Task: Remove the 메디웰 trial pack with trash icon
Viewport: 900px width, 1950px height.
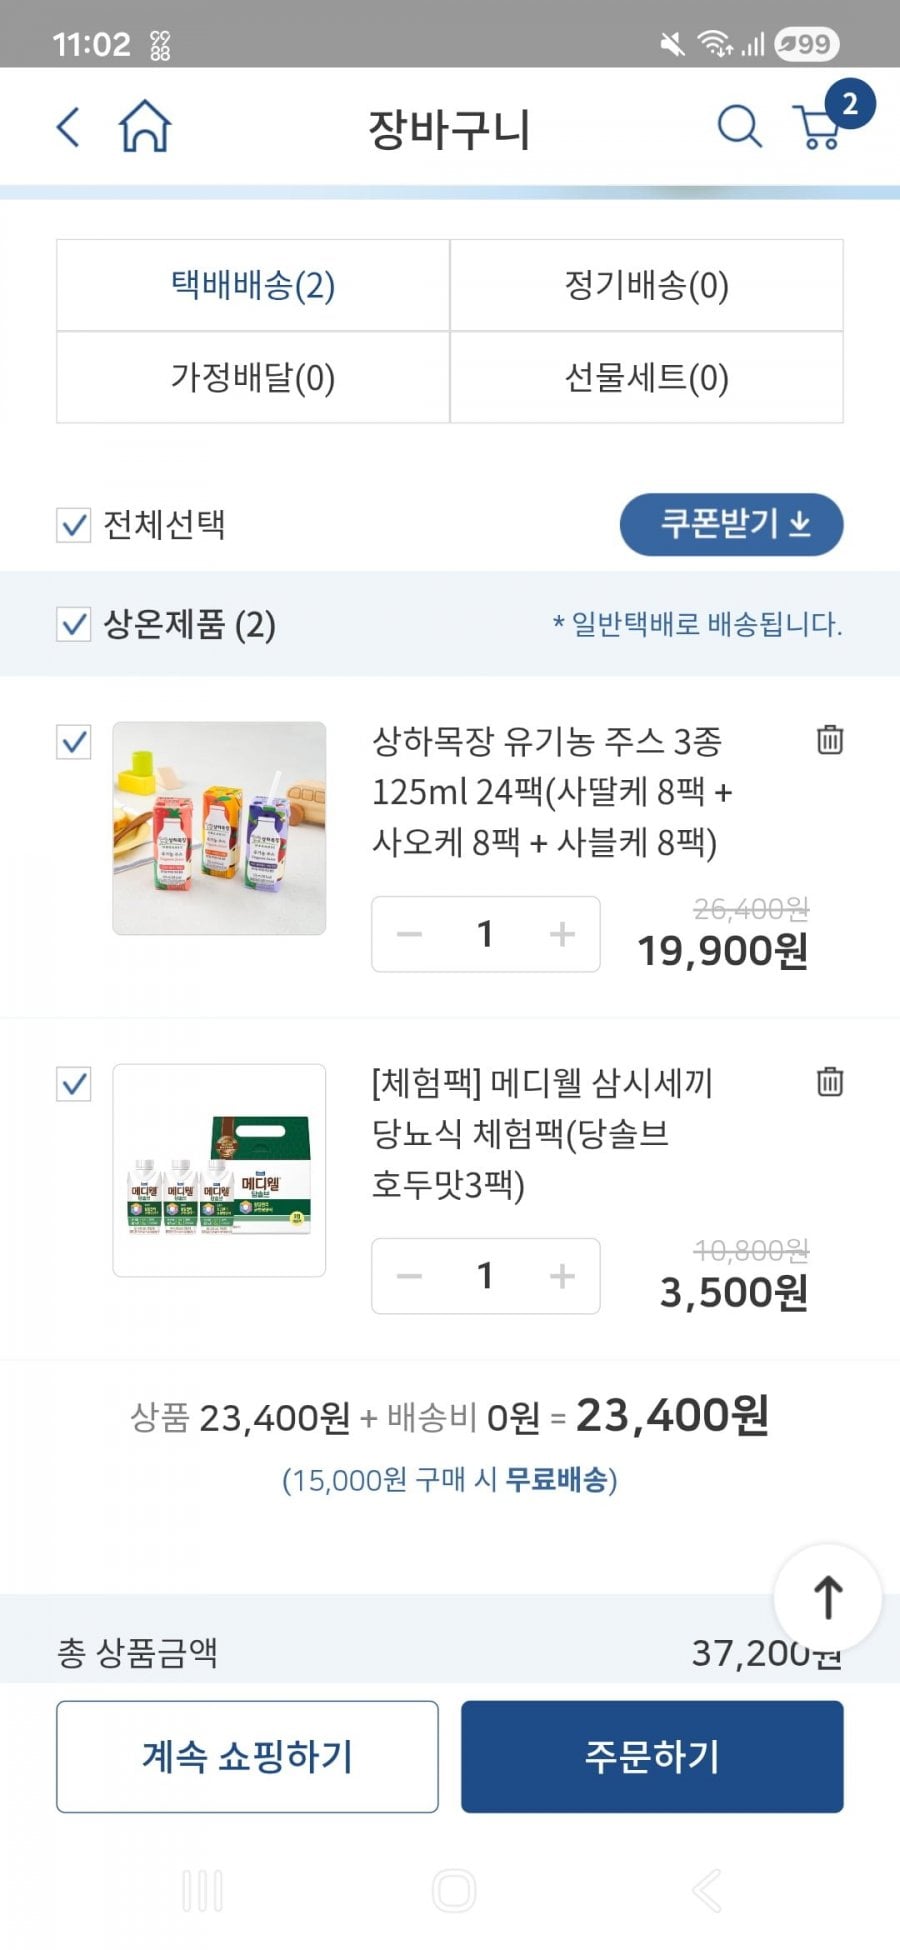Action: [x=830, y=1082]
